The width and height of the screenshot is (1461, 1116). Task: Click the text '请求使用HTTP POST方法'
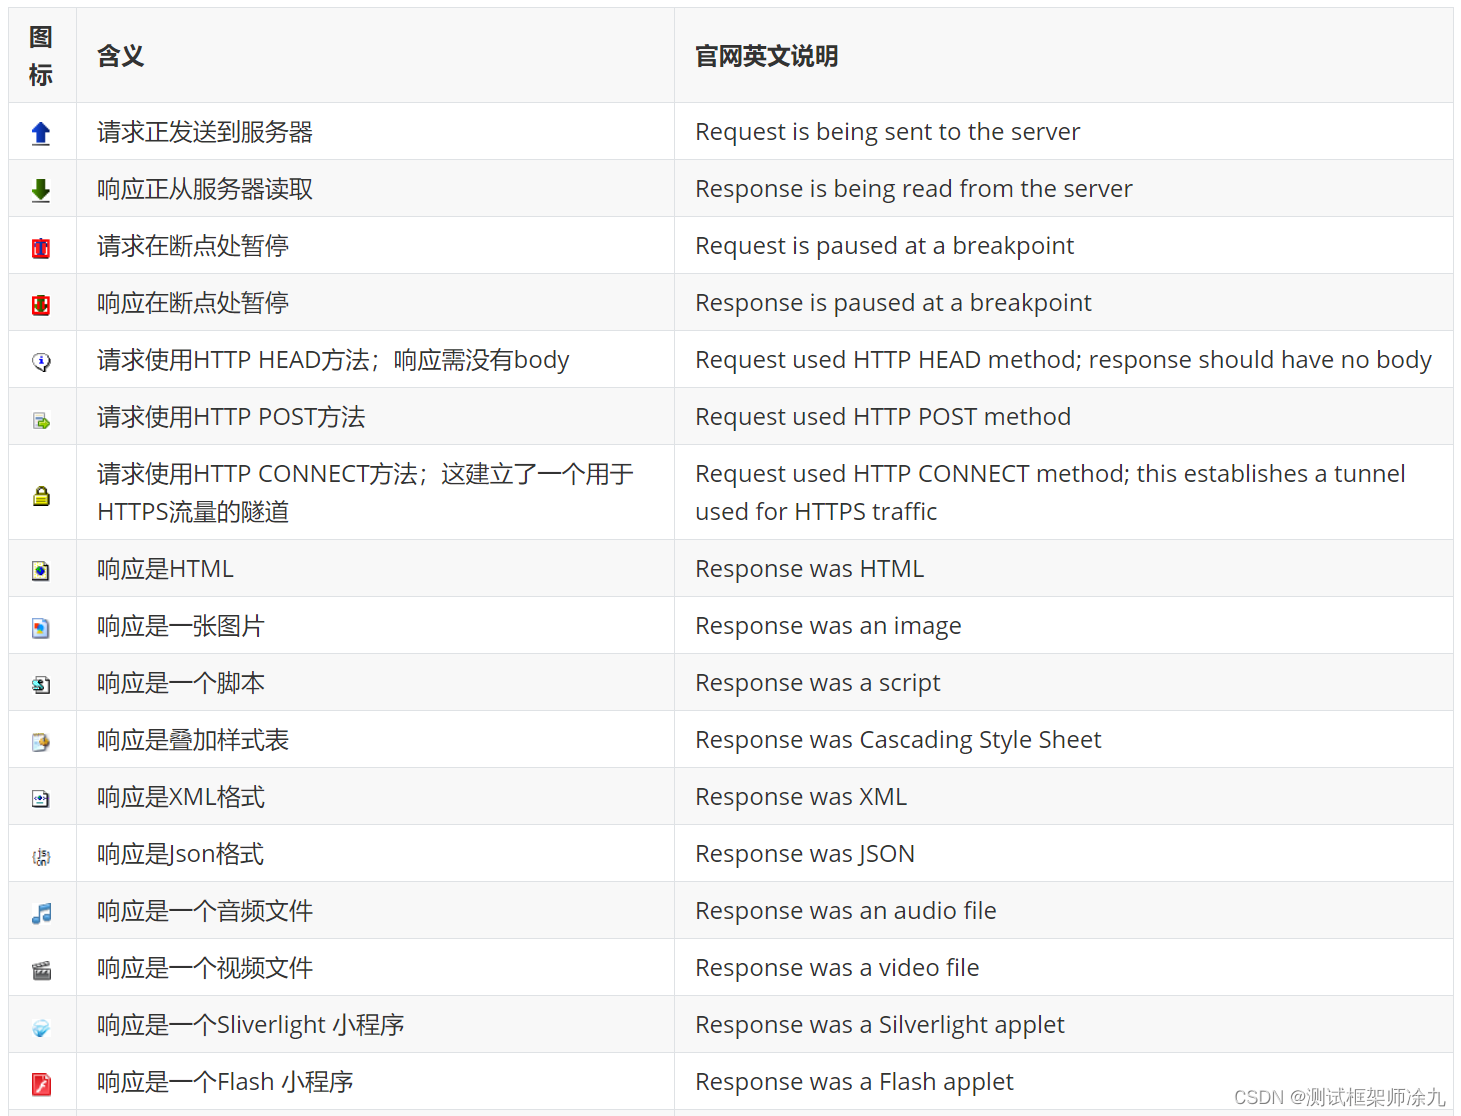pyautogui.click(x=231, y=417)
